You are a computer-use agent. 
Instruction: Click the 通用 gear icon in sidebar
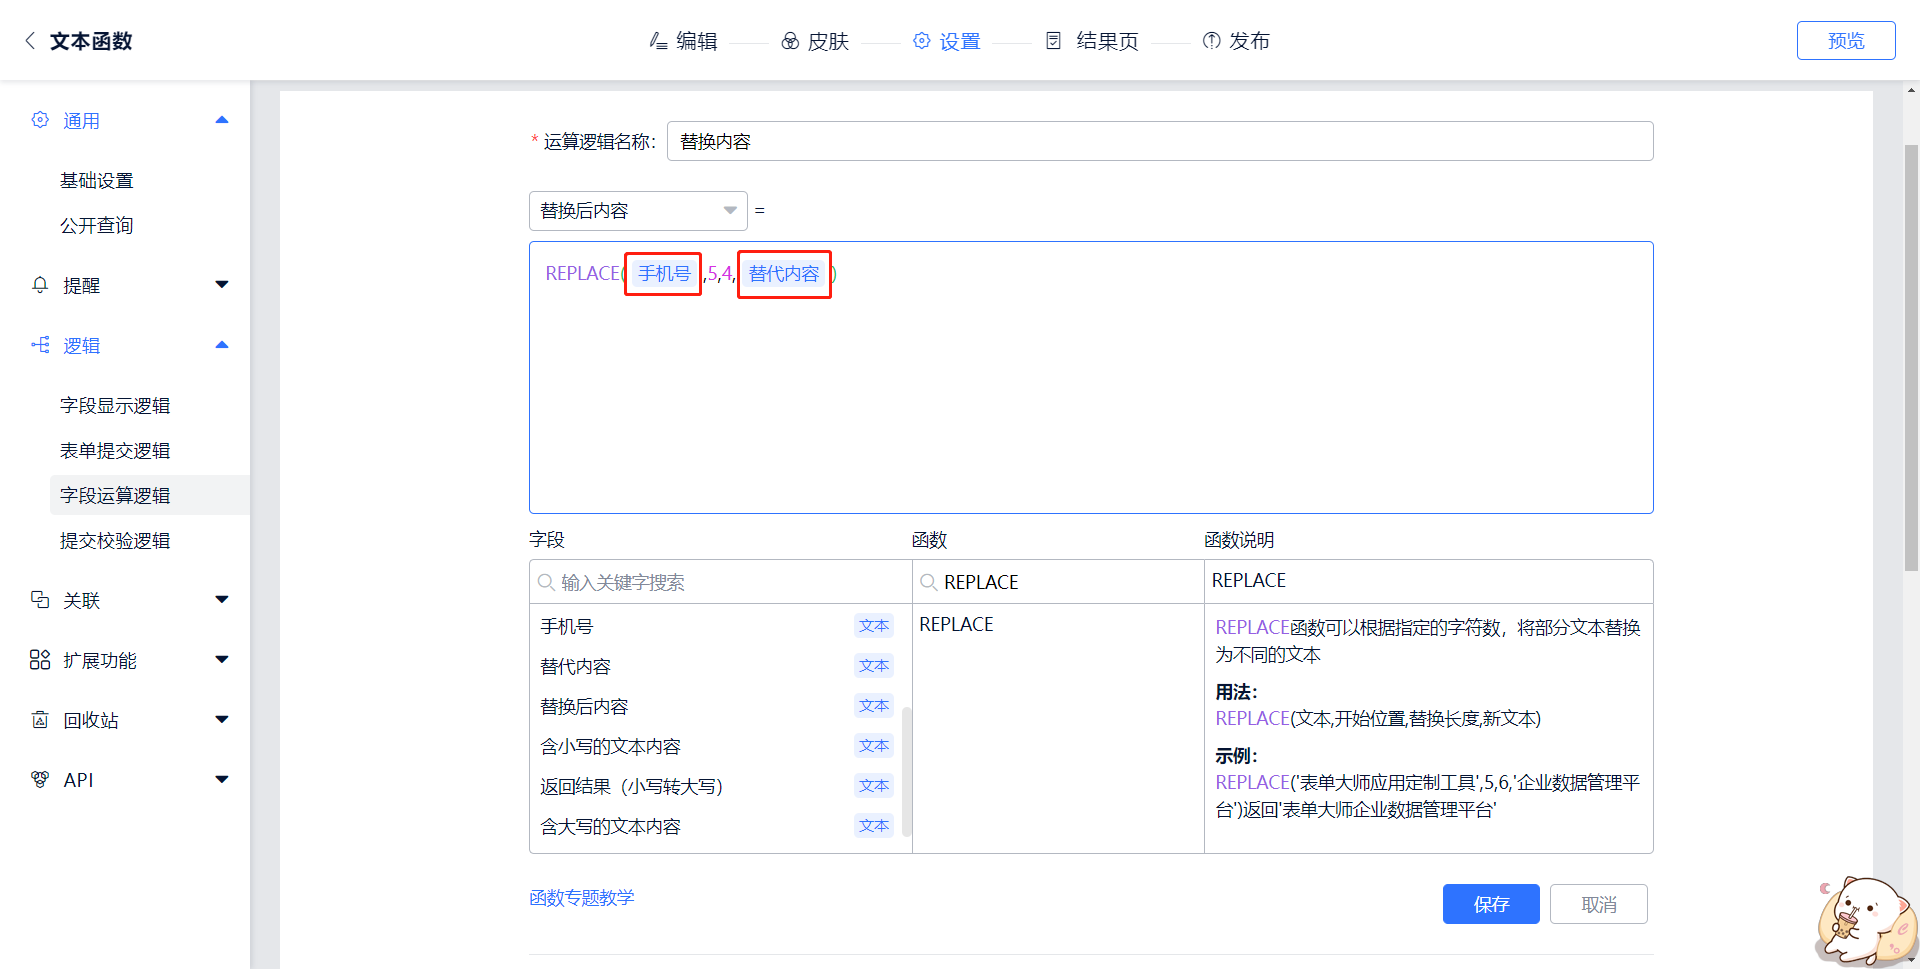tap(40, 120)
